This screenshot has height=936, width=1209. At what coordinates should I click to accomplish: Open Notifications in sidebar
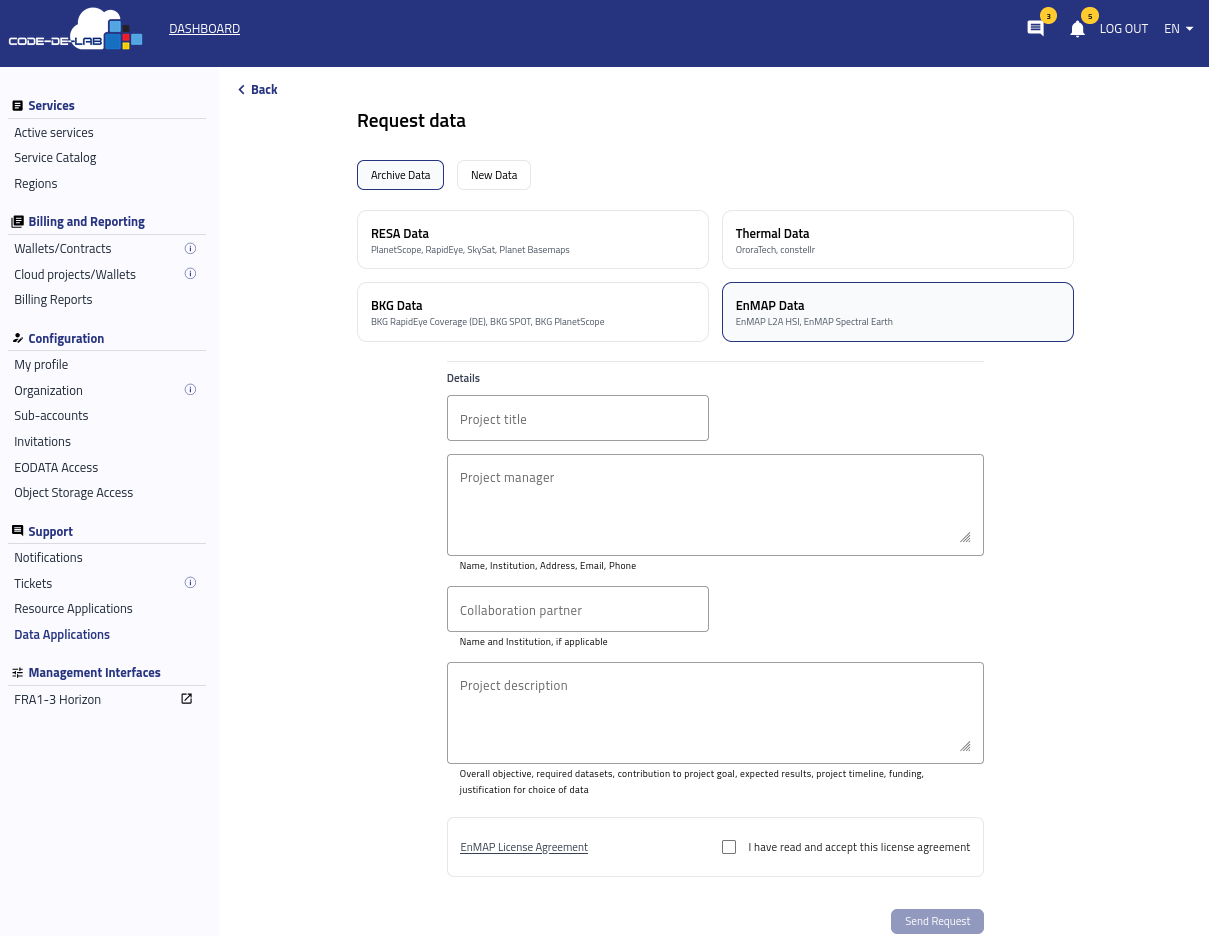tap(48, 558)
